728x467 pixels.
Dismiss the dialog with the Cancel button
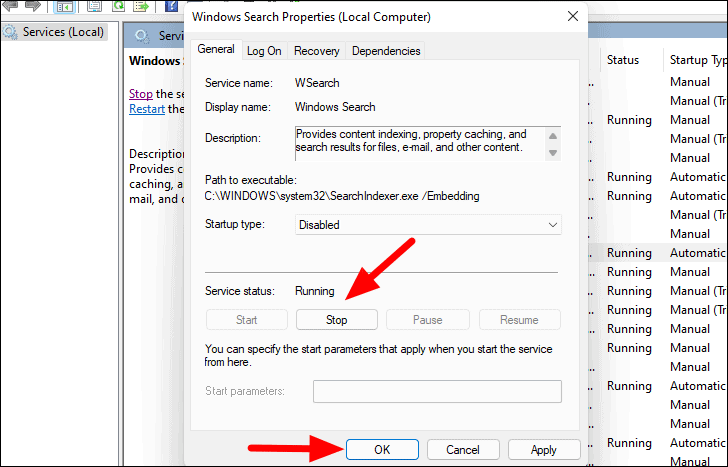tap(463, 449)
